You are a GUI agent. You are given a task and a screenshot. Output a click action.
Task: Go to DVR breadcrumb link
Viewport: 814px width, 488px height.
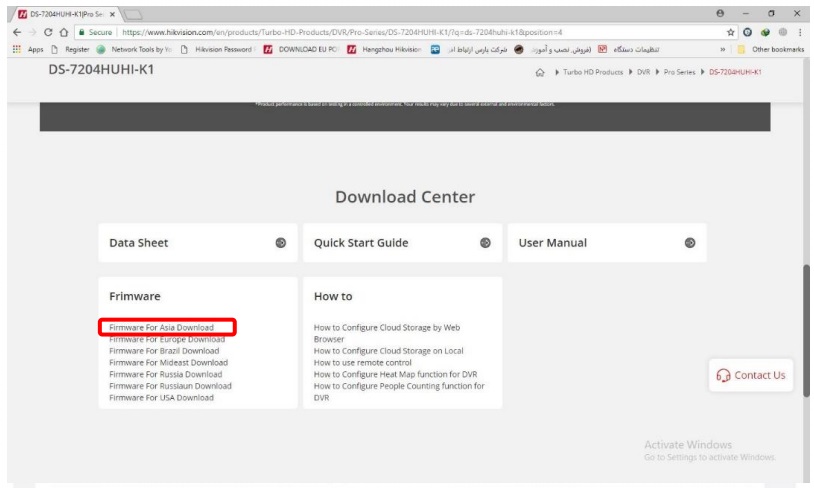[x=644, y=72]
